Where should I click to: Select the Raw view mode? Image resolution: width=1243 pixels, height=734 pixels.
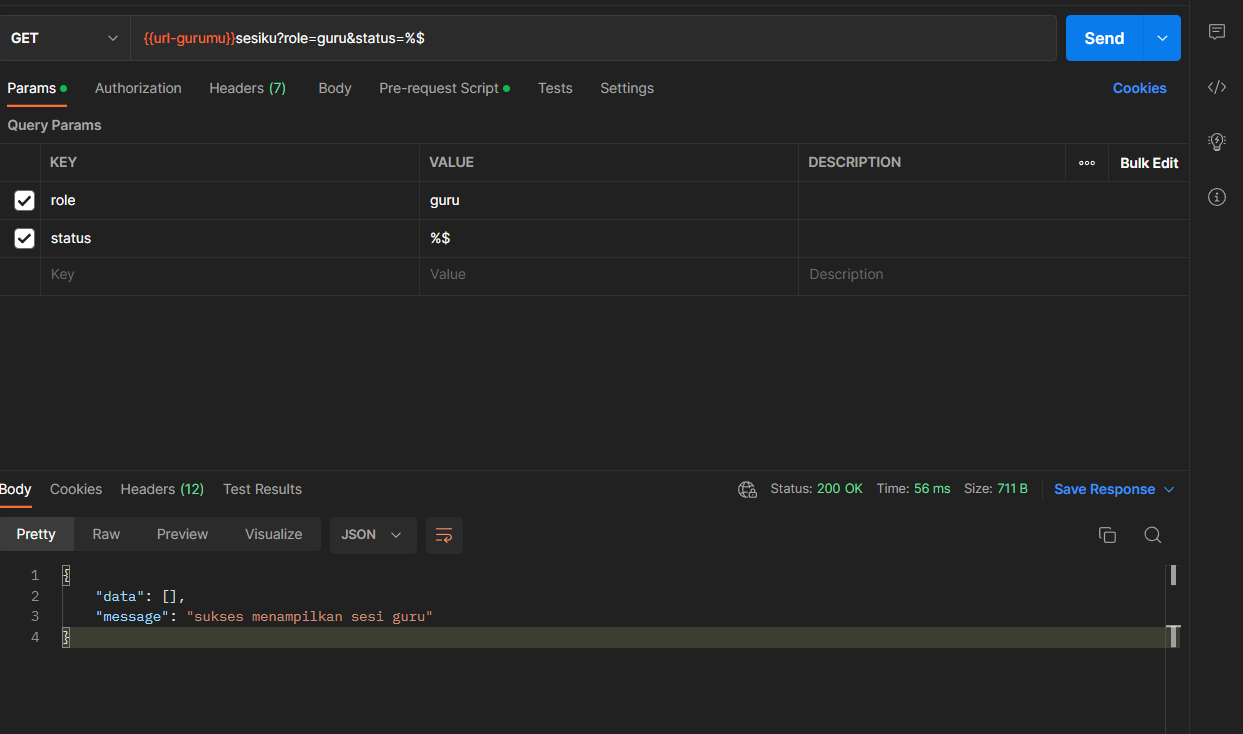click(106, 535)
